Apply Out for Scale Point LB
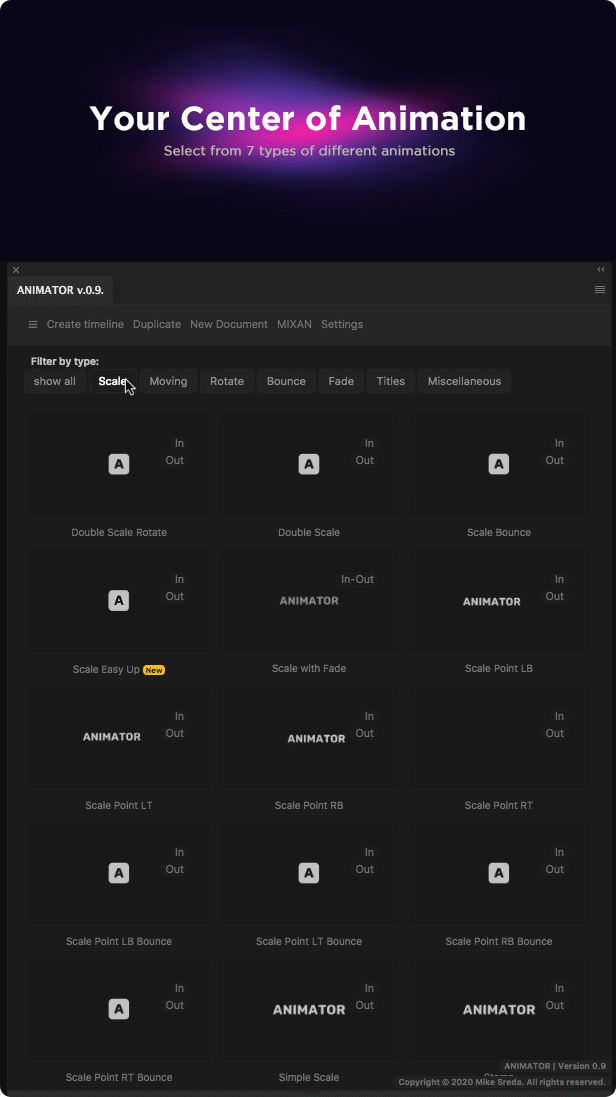The height and width of the screenshot is (1097, 616). [x=554, y=596]
